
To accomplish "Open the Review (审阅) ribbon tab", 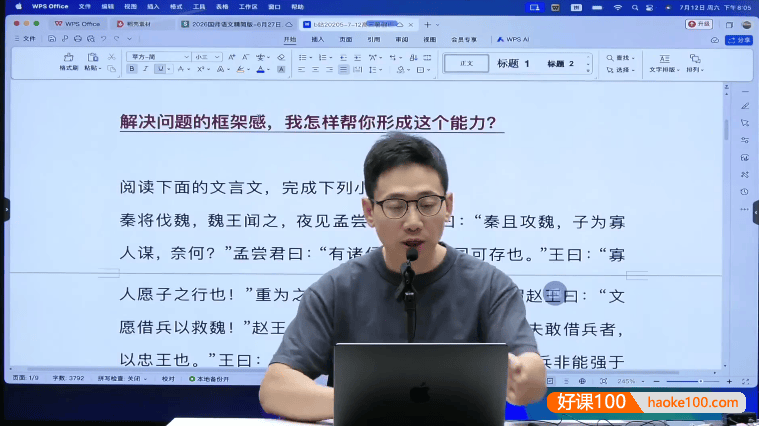I will pyautogui.click(x=402, y=40).
